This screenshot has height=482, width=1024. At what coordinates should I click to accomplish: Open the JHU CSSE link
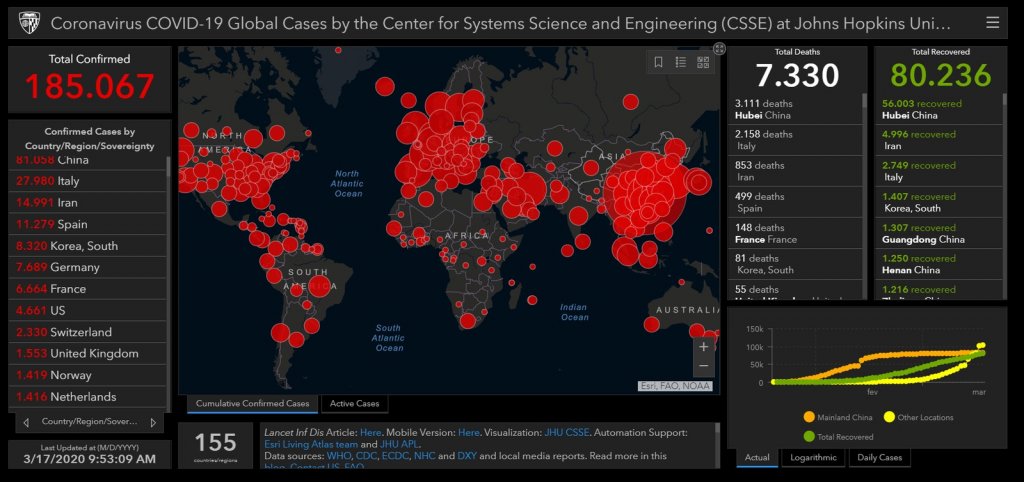567,432
